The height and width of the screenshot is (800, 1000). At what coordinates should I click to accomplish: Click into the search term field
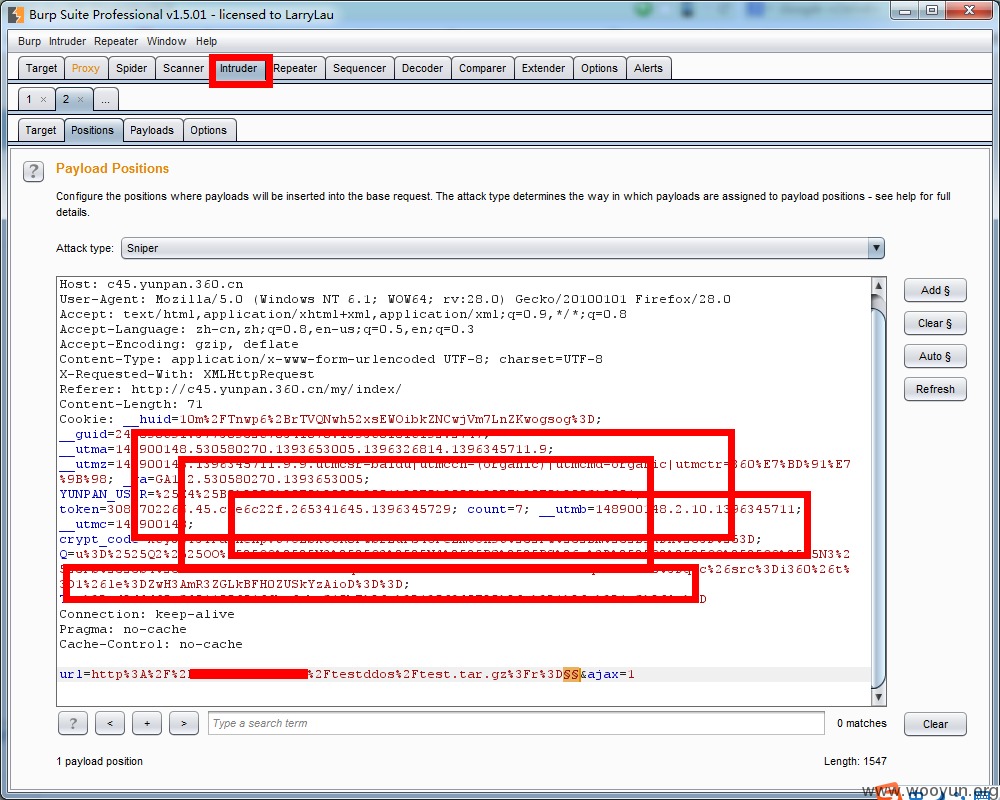516,723
